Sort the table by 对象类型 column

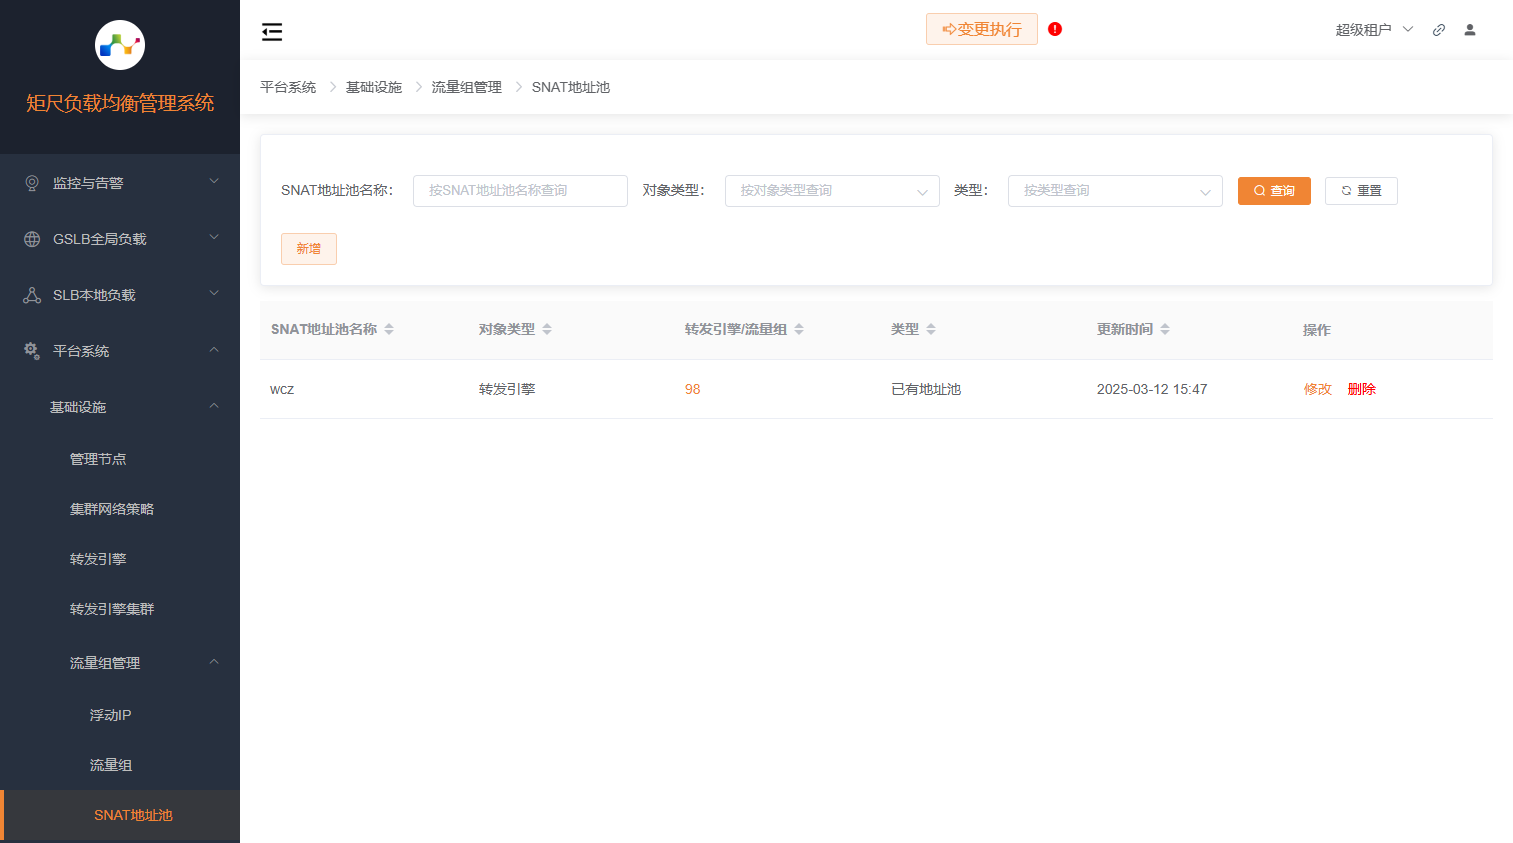coord(547,329)
